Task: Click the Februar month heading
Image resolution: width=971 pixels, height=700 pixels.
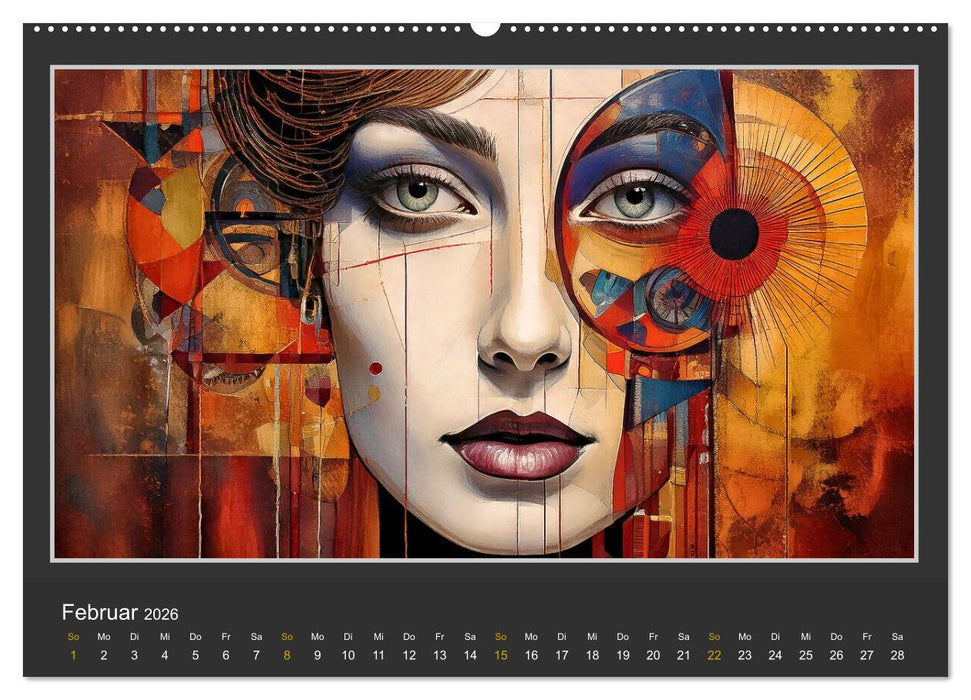Action: point(100,612)
